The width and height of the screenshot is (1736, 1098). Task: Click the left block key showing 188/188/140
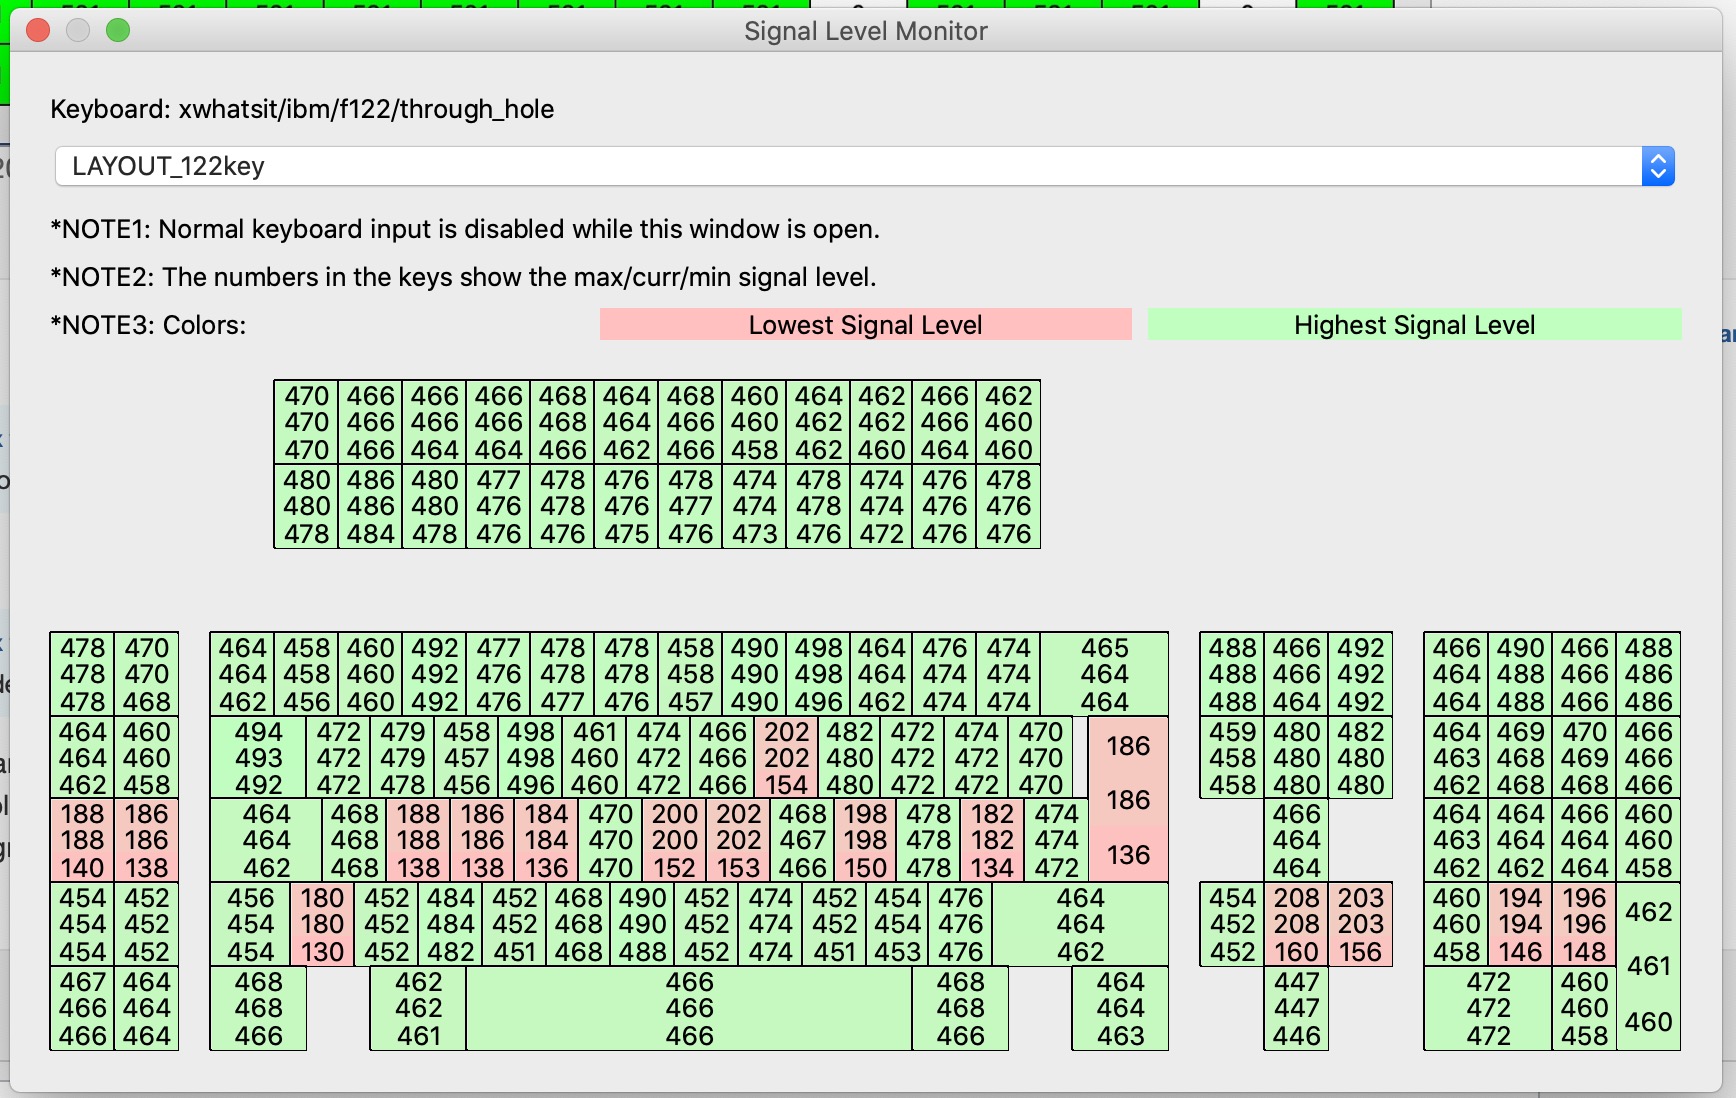point(82,841)
